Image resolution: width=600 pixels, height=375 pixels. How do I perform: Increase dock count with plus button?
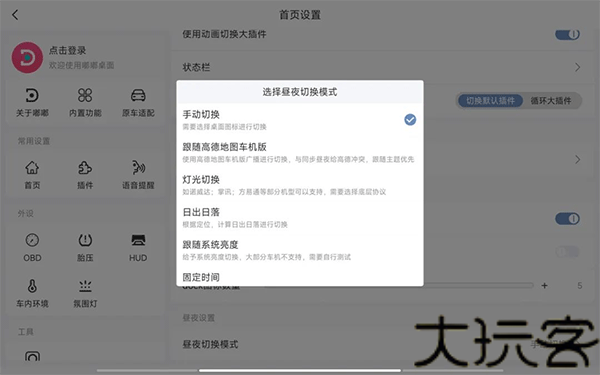coord(545,285)
